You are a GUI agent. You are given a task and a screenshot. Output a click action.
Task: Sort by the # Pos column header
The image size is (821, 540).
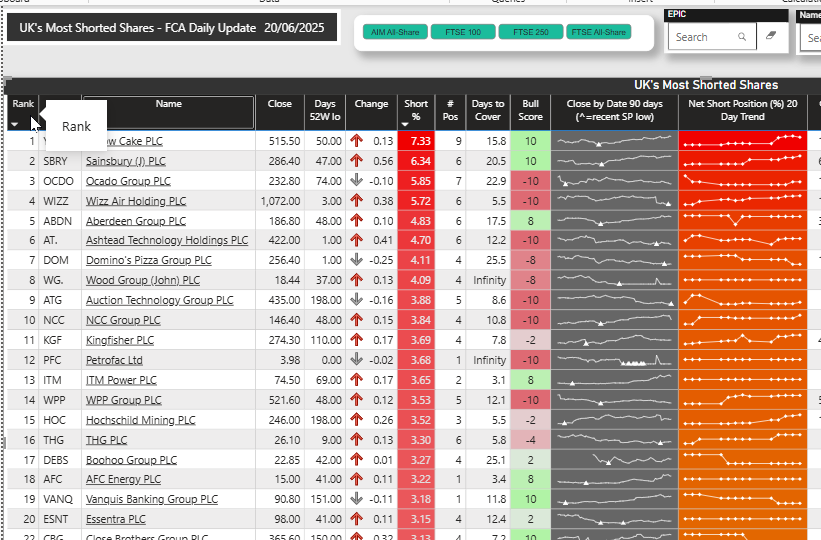point(450,110)
